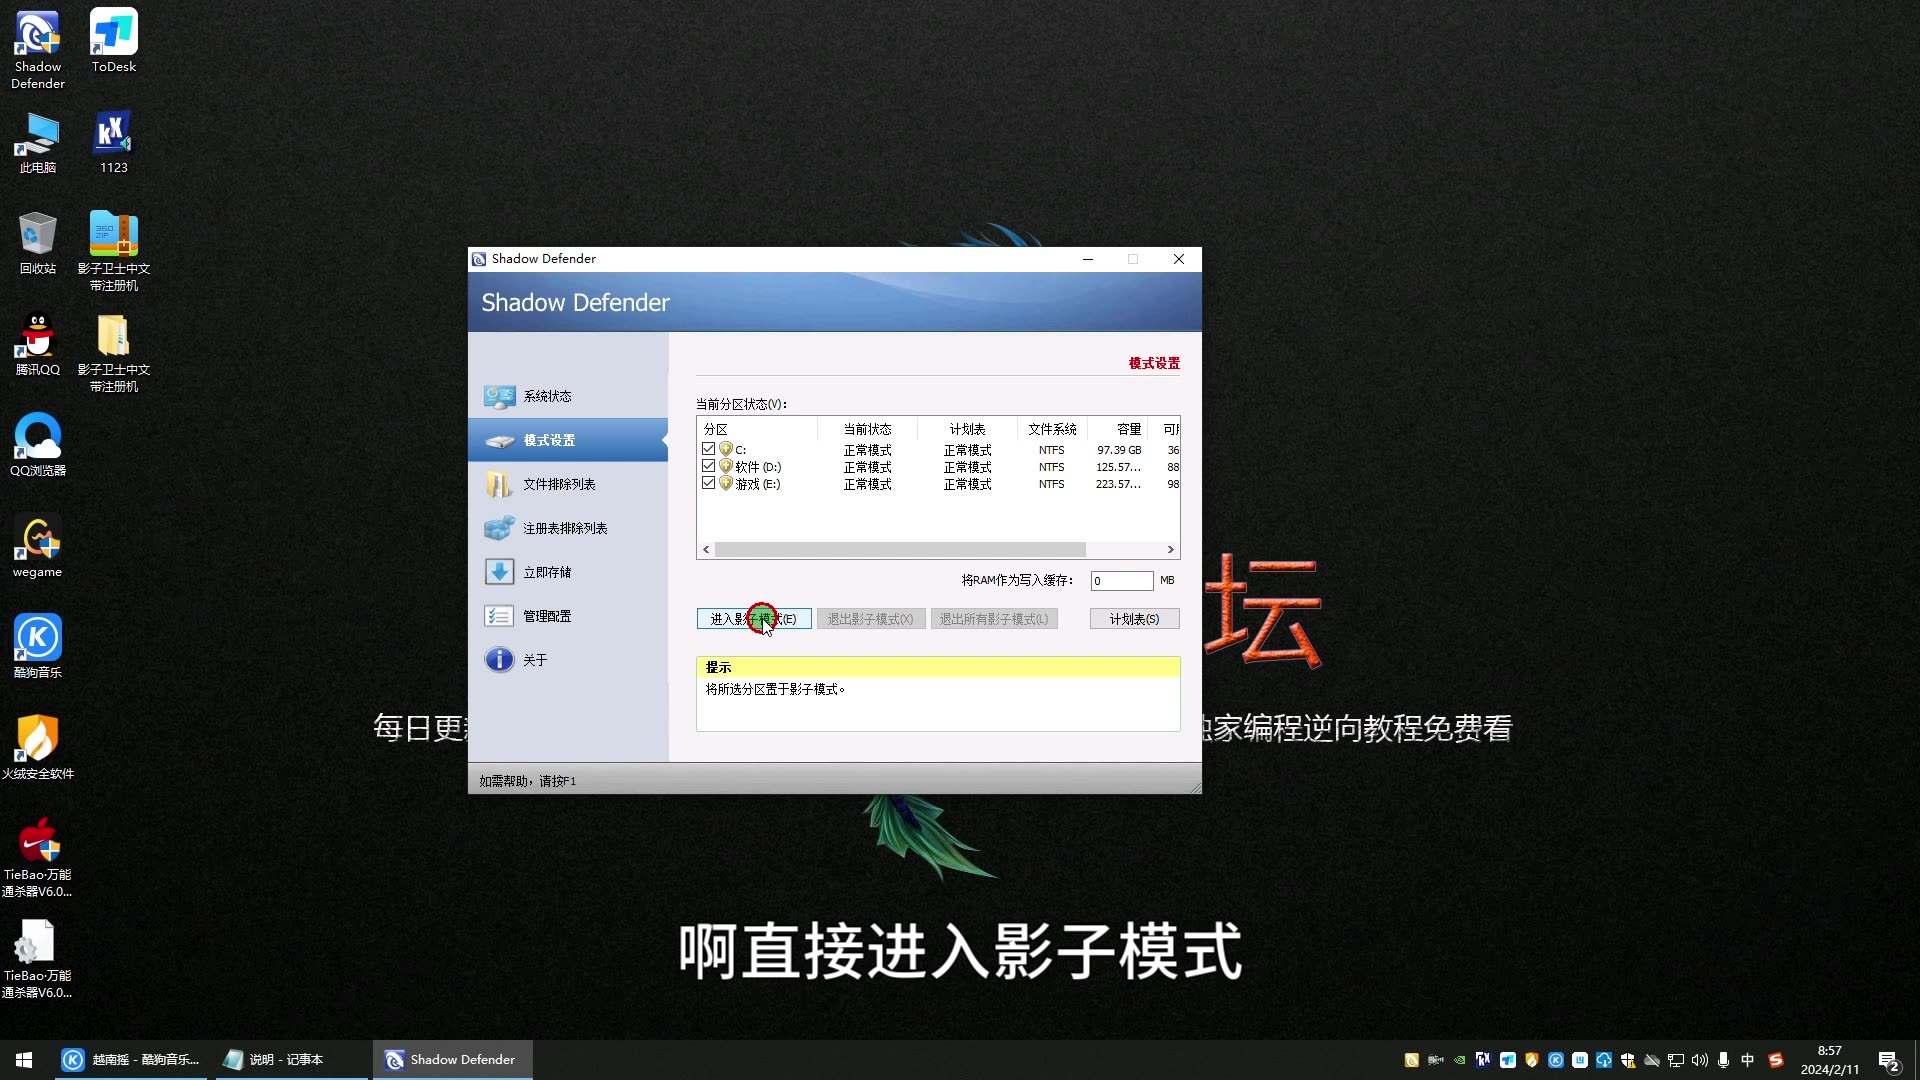Open 回收站 recycle bin icon
The image size is (1920, 1080).
(x=38, y=243)
